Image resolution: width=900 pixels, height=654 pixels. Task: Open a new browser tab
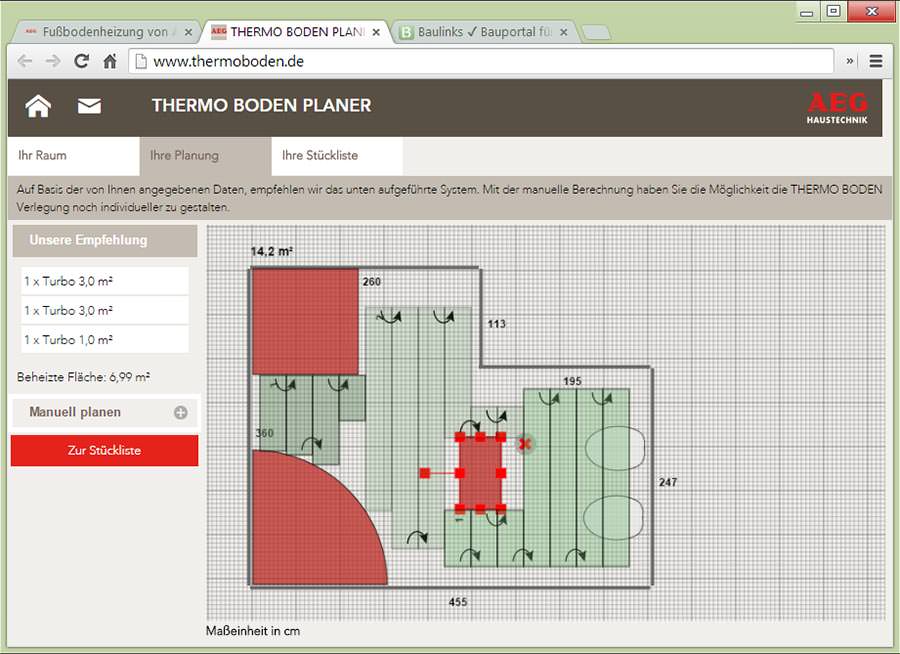[x=596, y=32]
